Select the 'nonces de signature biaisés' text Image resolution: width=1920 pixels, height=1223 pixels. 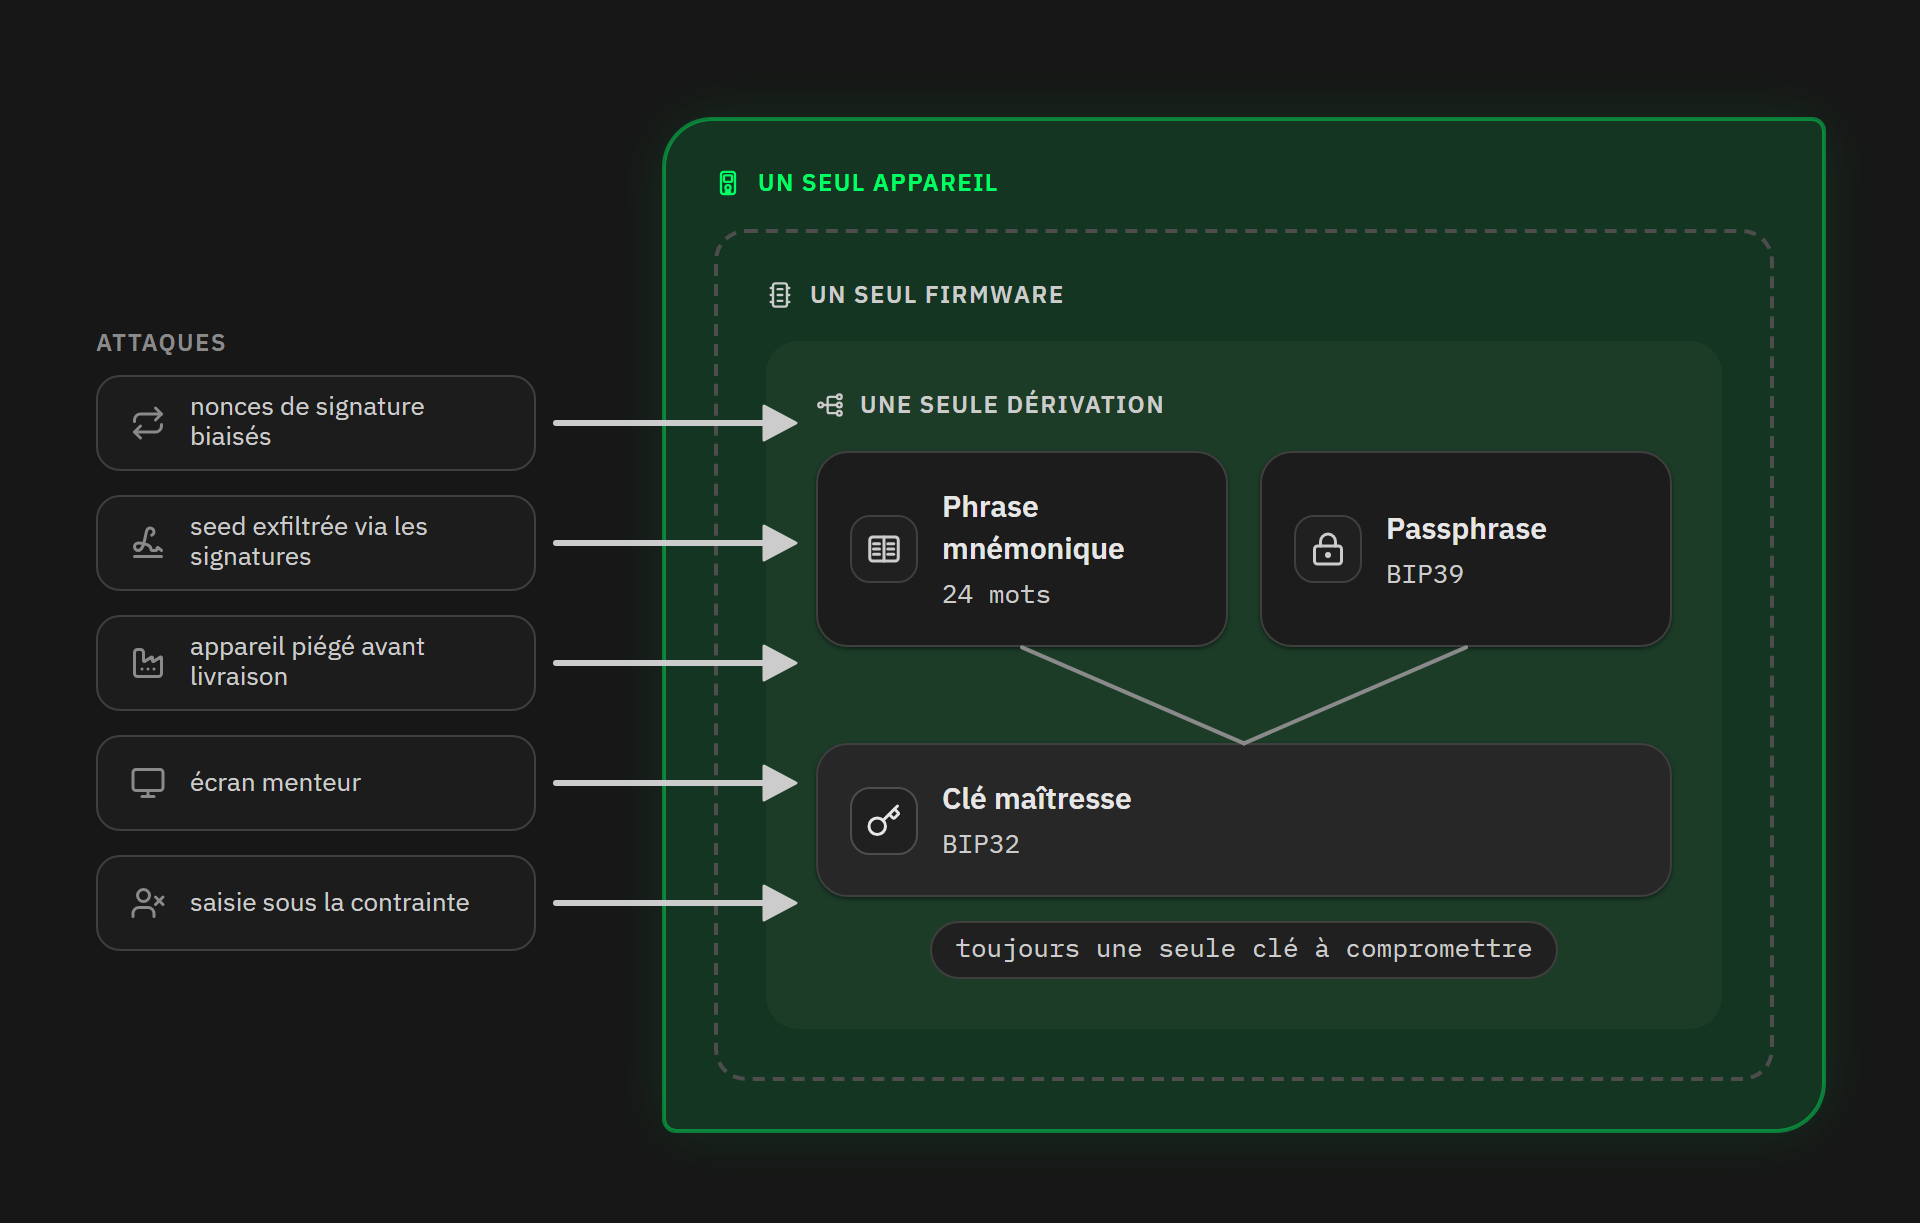tap(307, 422)
